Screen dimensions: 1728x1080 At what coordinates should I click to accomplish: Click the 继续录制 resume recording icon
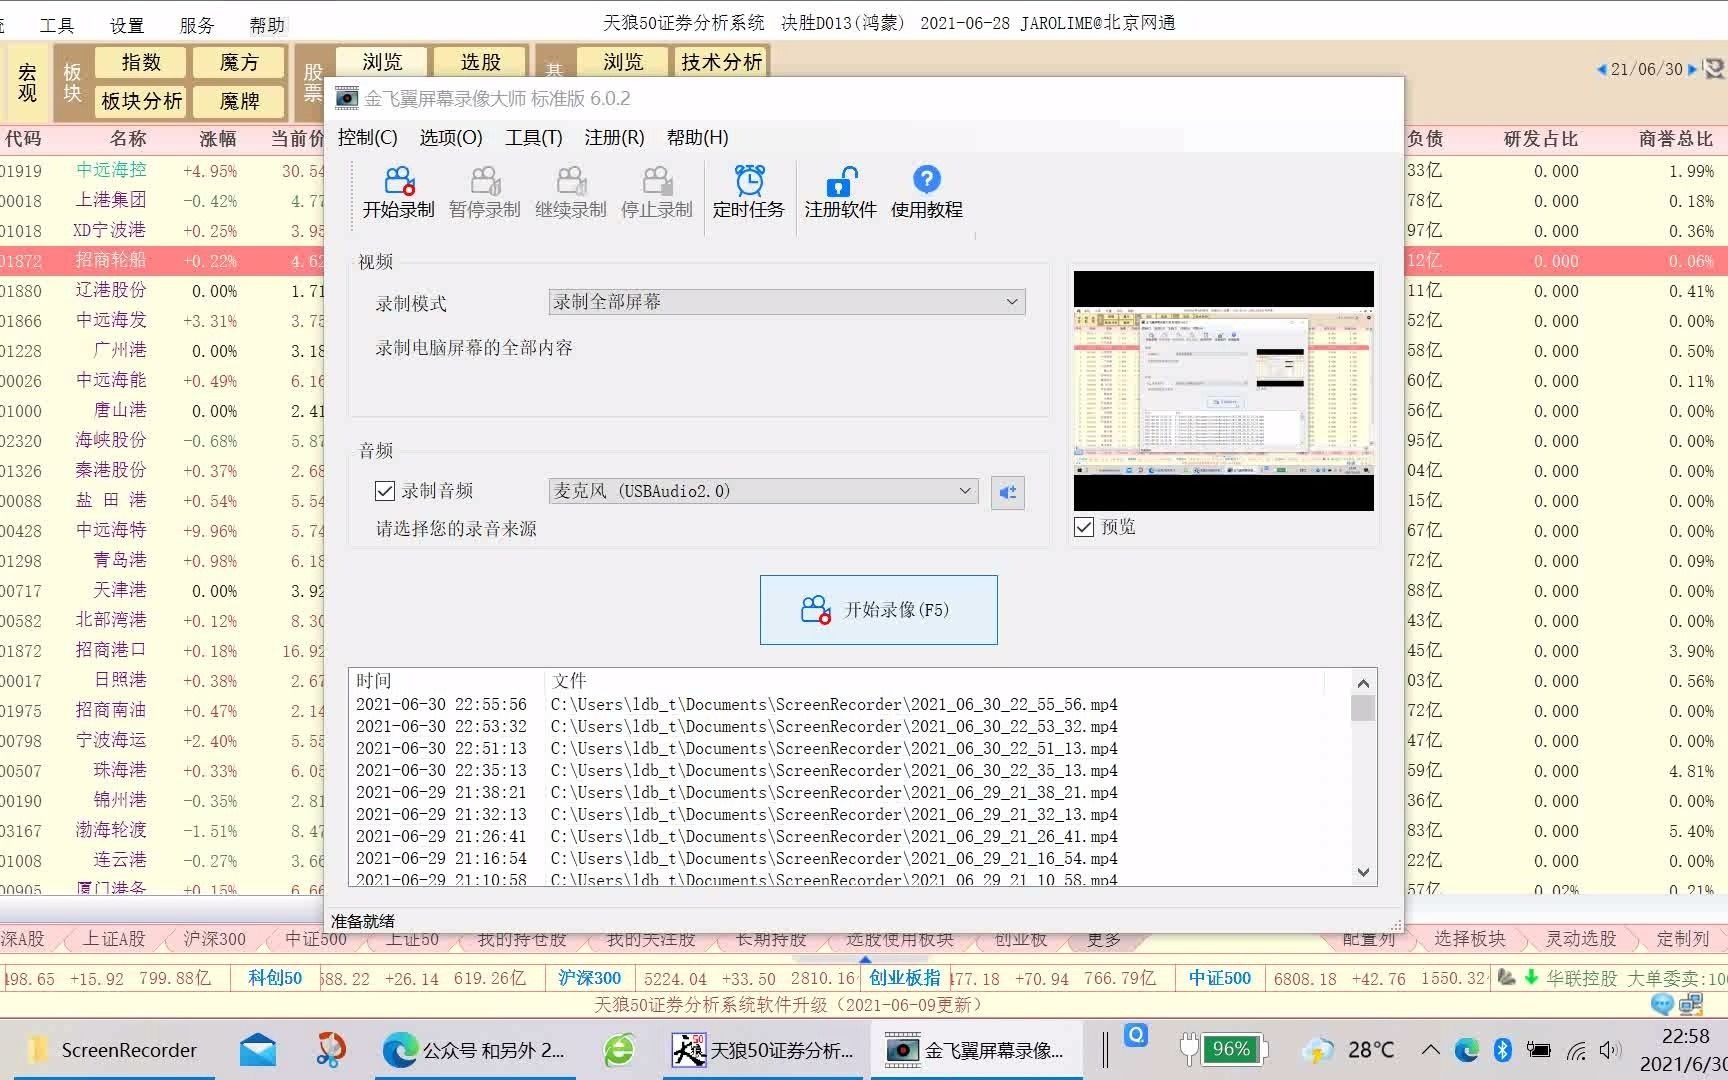click(x=570, y=192)
